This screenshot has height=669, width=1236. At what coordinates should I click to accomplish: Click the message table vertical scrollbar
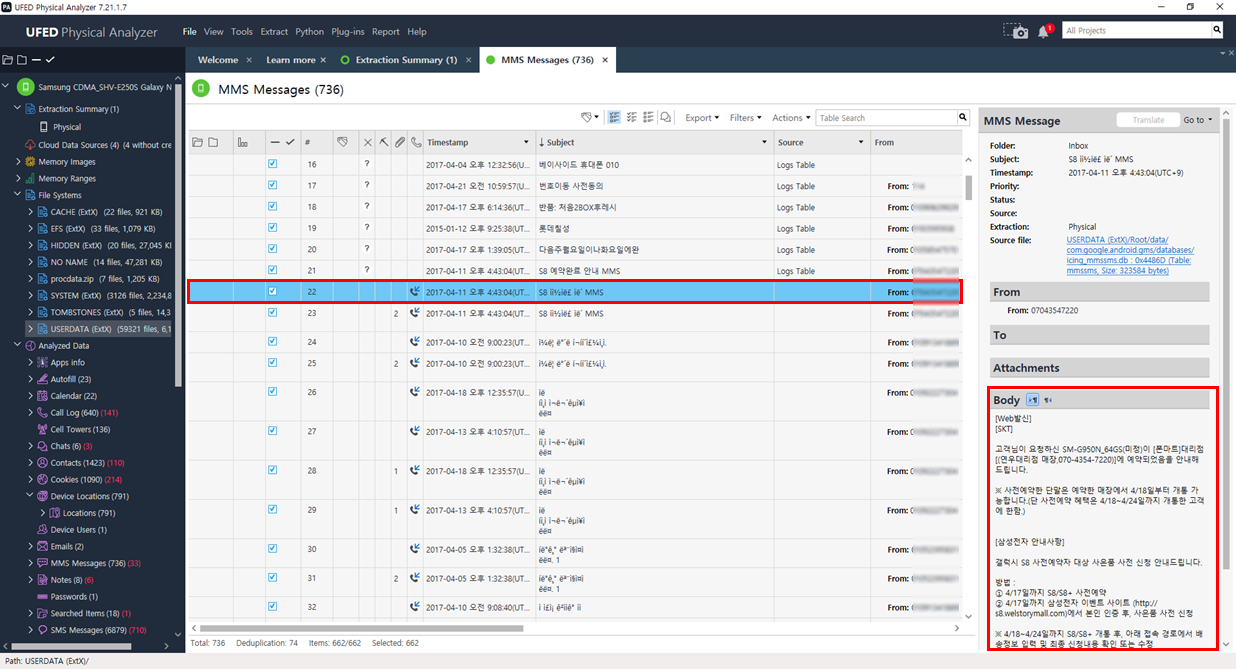point(968,188)
